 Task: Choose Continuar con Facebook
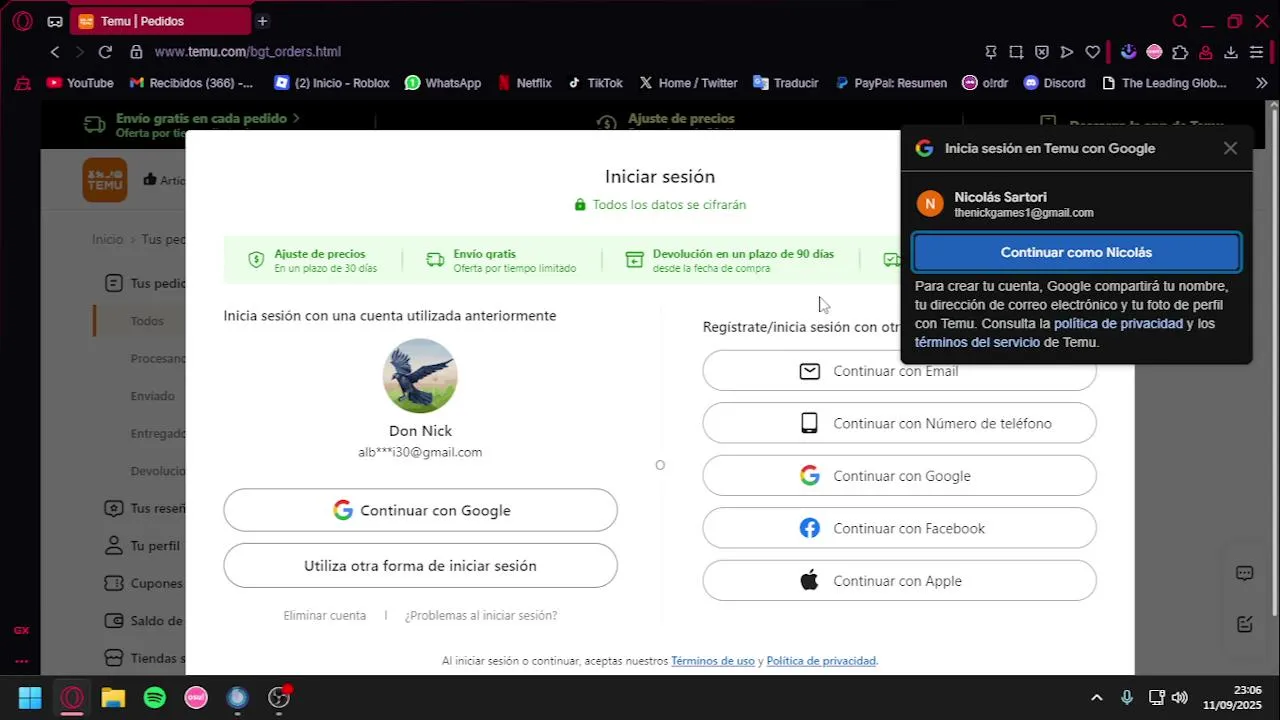(x=899, y=528)
